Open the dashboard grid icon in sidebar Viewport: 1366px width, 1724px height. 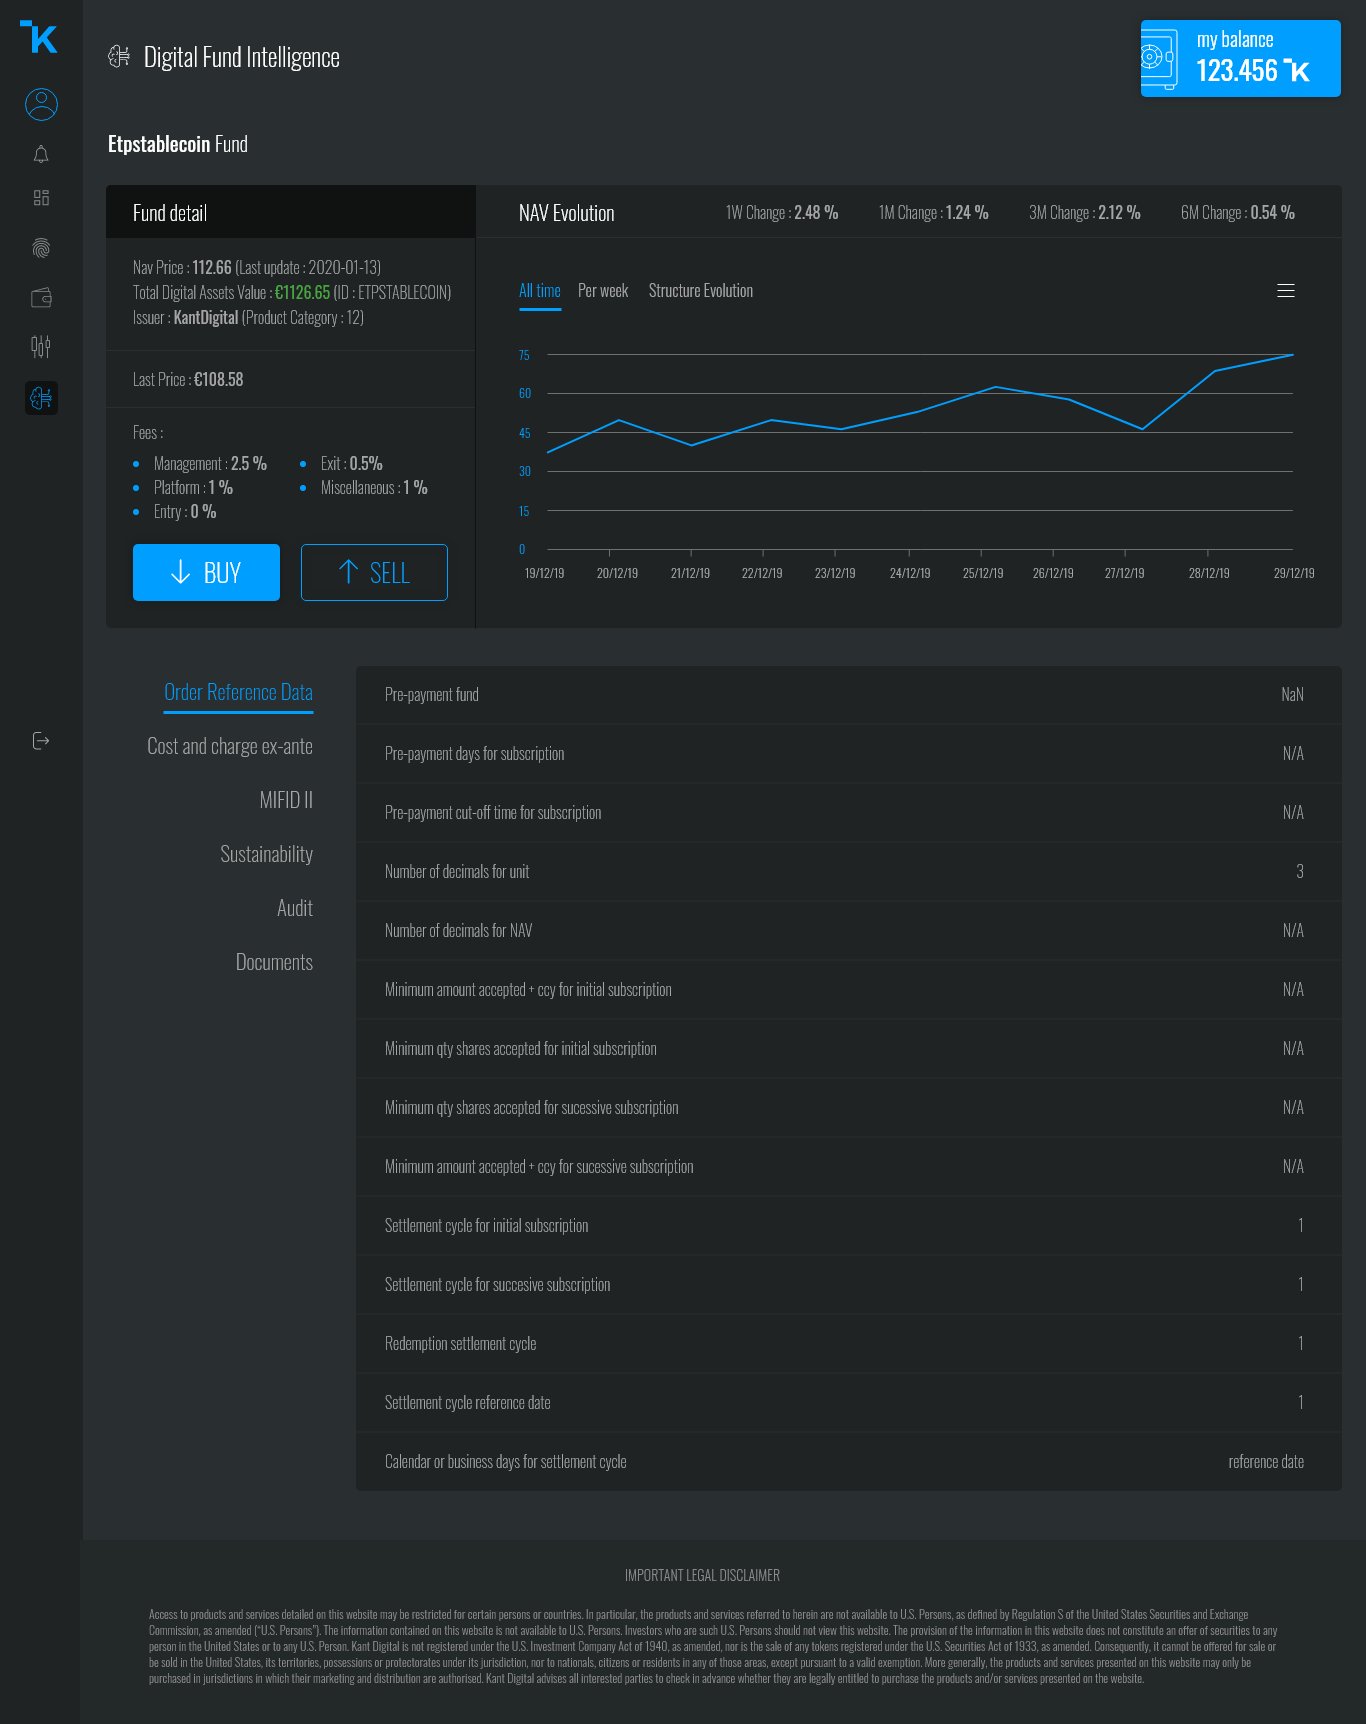41,198
